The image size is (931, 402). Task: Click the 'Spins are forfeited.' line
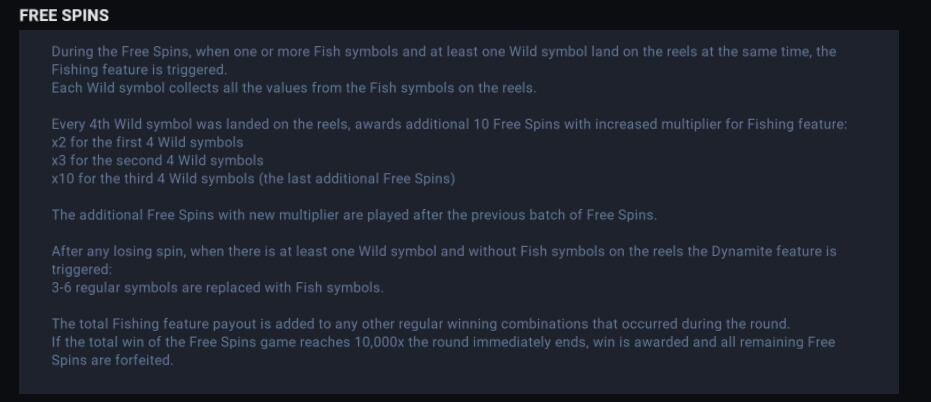112,360
